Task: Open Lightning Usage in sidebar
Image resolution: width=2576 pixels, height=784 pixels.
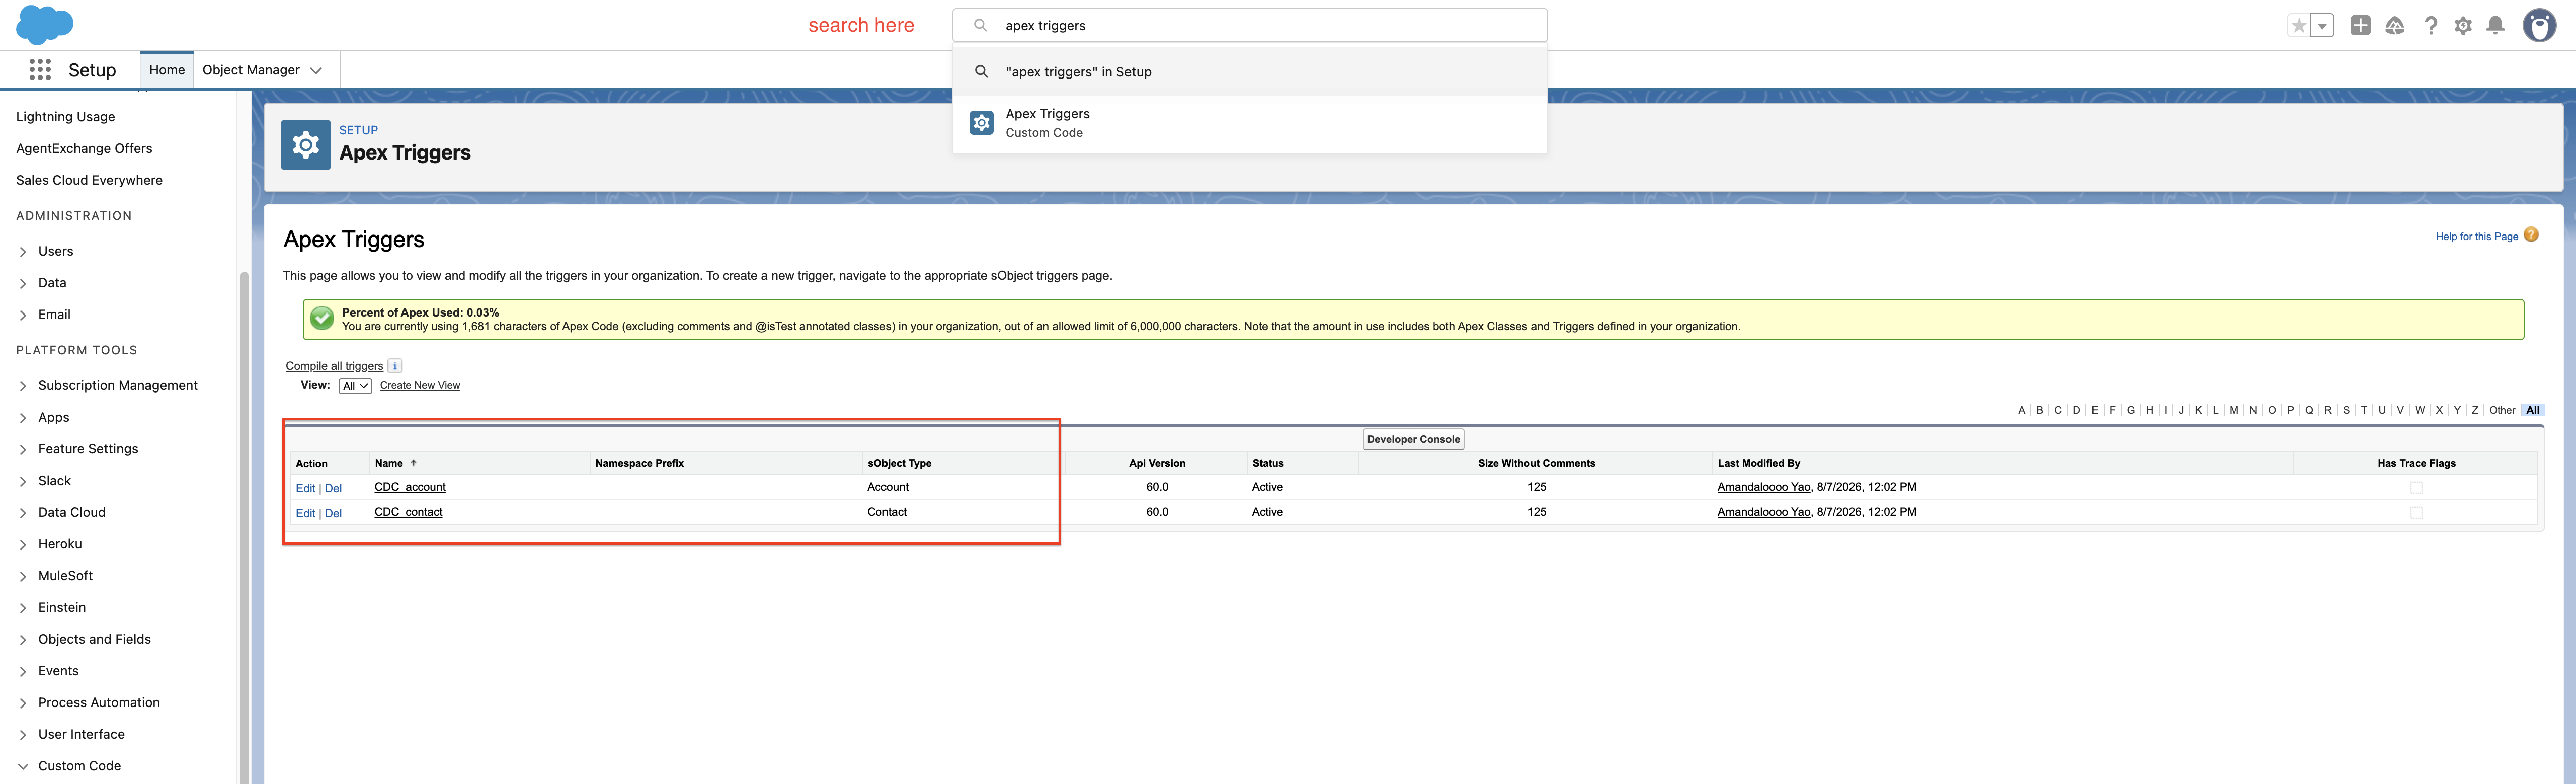Action: (66, 117)
